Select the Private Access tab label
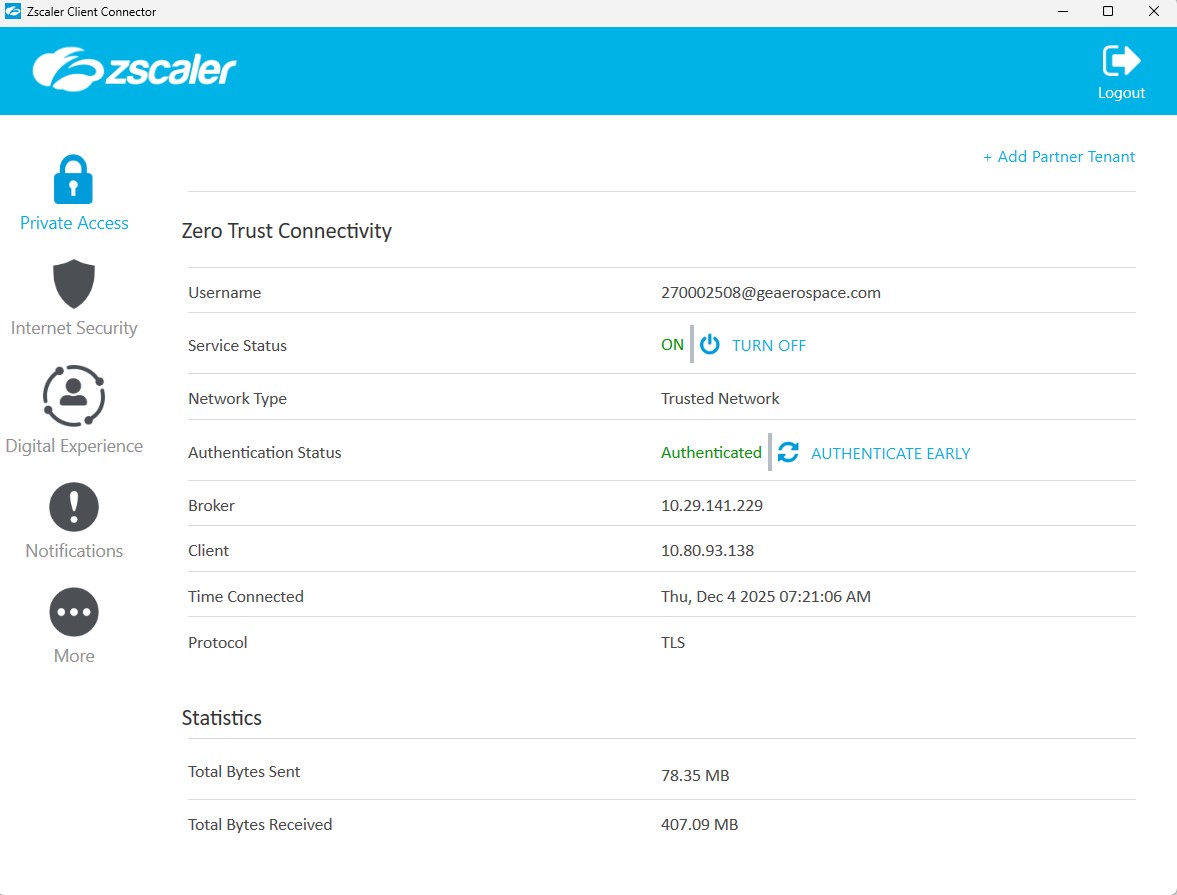The height and width of the screenshot is (895, 1177). point(74,223)
